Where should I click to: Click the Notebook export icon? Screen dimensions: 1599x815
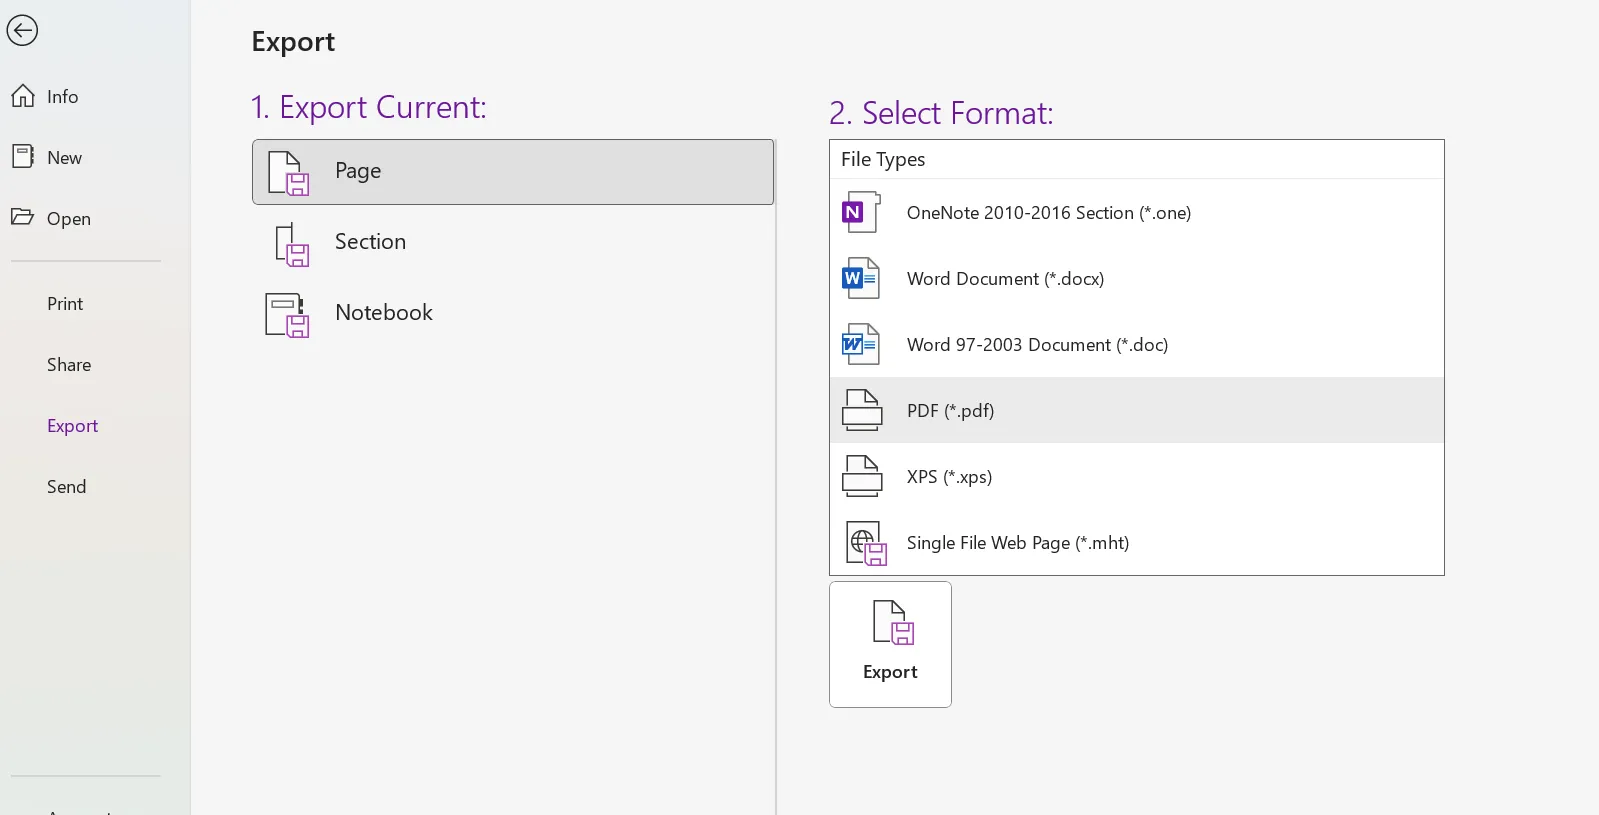coord(287,315)
